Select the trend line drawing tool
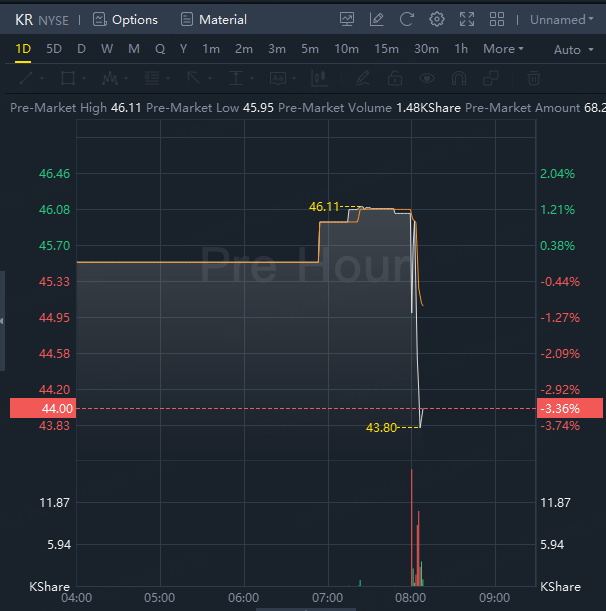Viewport: 606px width, 611px height. tap(26, 78)
